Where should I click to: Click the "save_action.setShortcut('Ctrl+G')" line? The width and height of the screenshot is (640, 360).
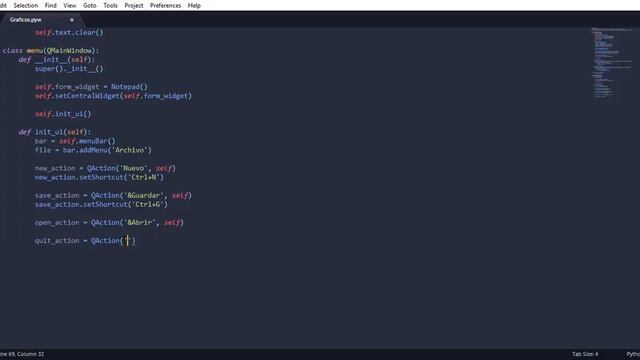point(101,204)
